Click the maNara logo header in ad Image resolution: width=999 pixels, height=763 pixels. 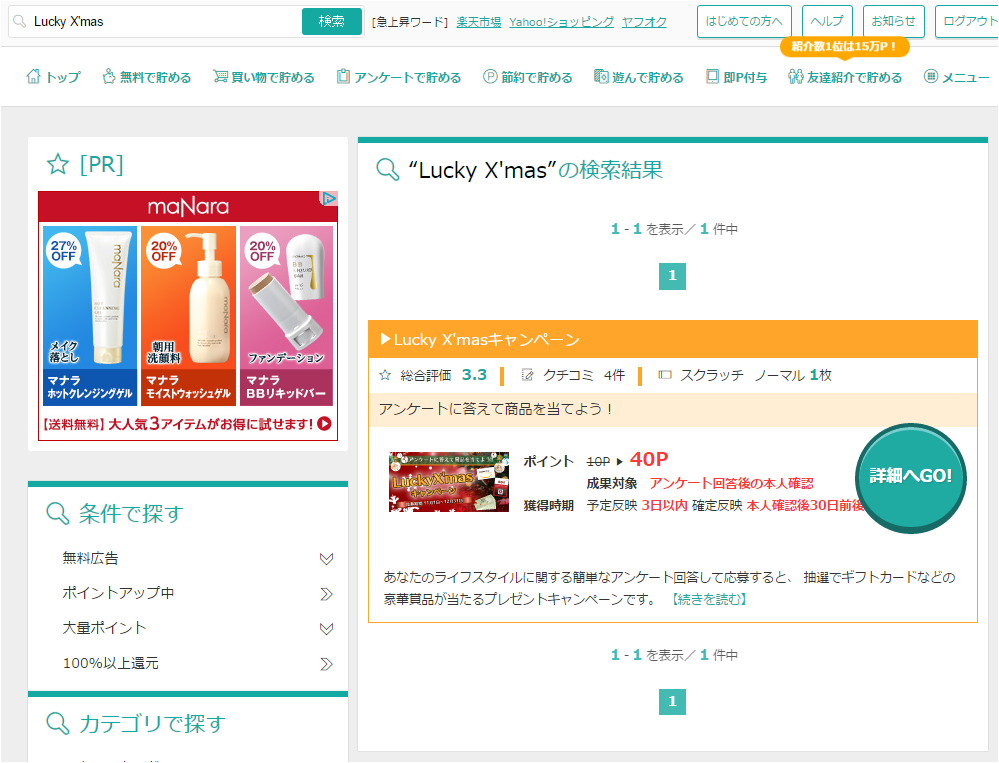point(188,206)
